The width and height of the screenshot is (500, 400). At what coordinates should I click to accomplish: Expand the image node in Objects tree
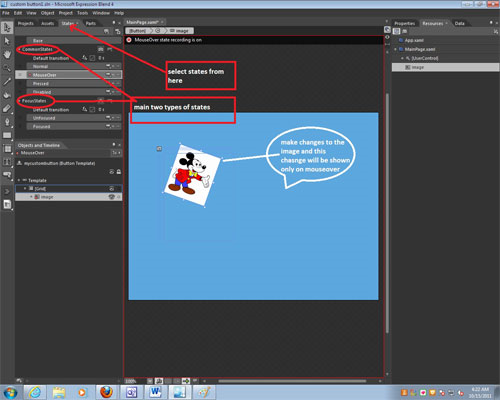click(x=31, y=197)
